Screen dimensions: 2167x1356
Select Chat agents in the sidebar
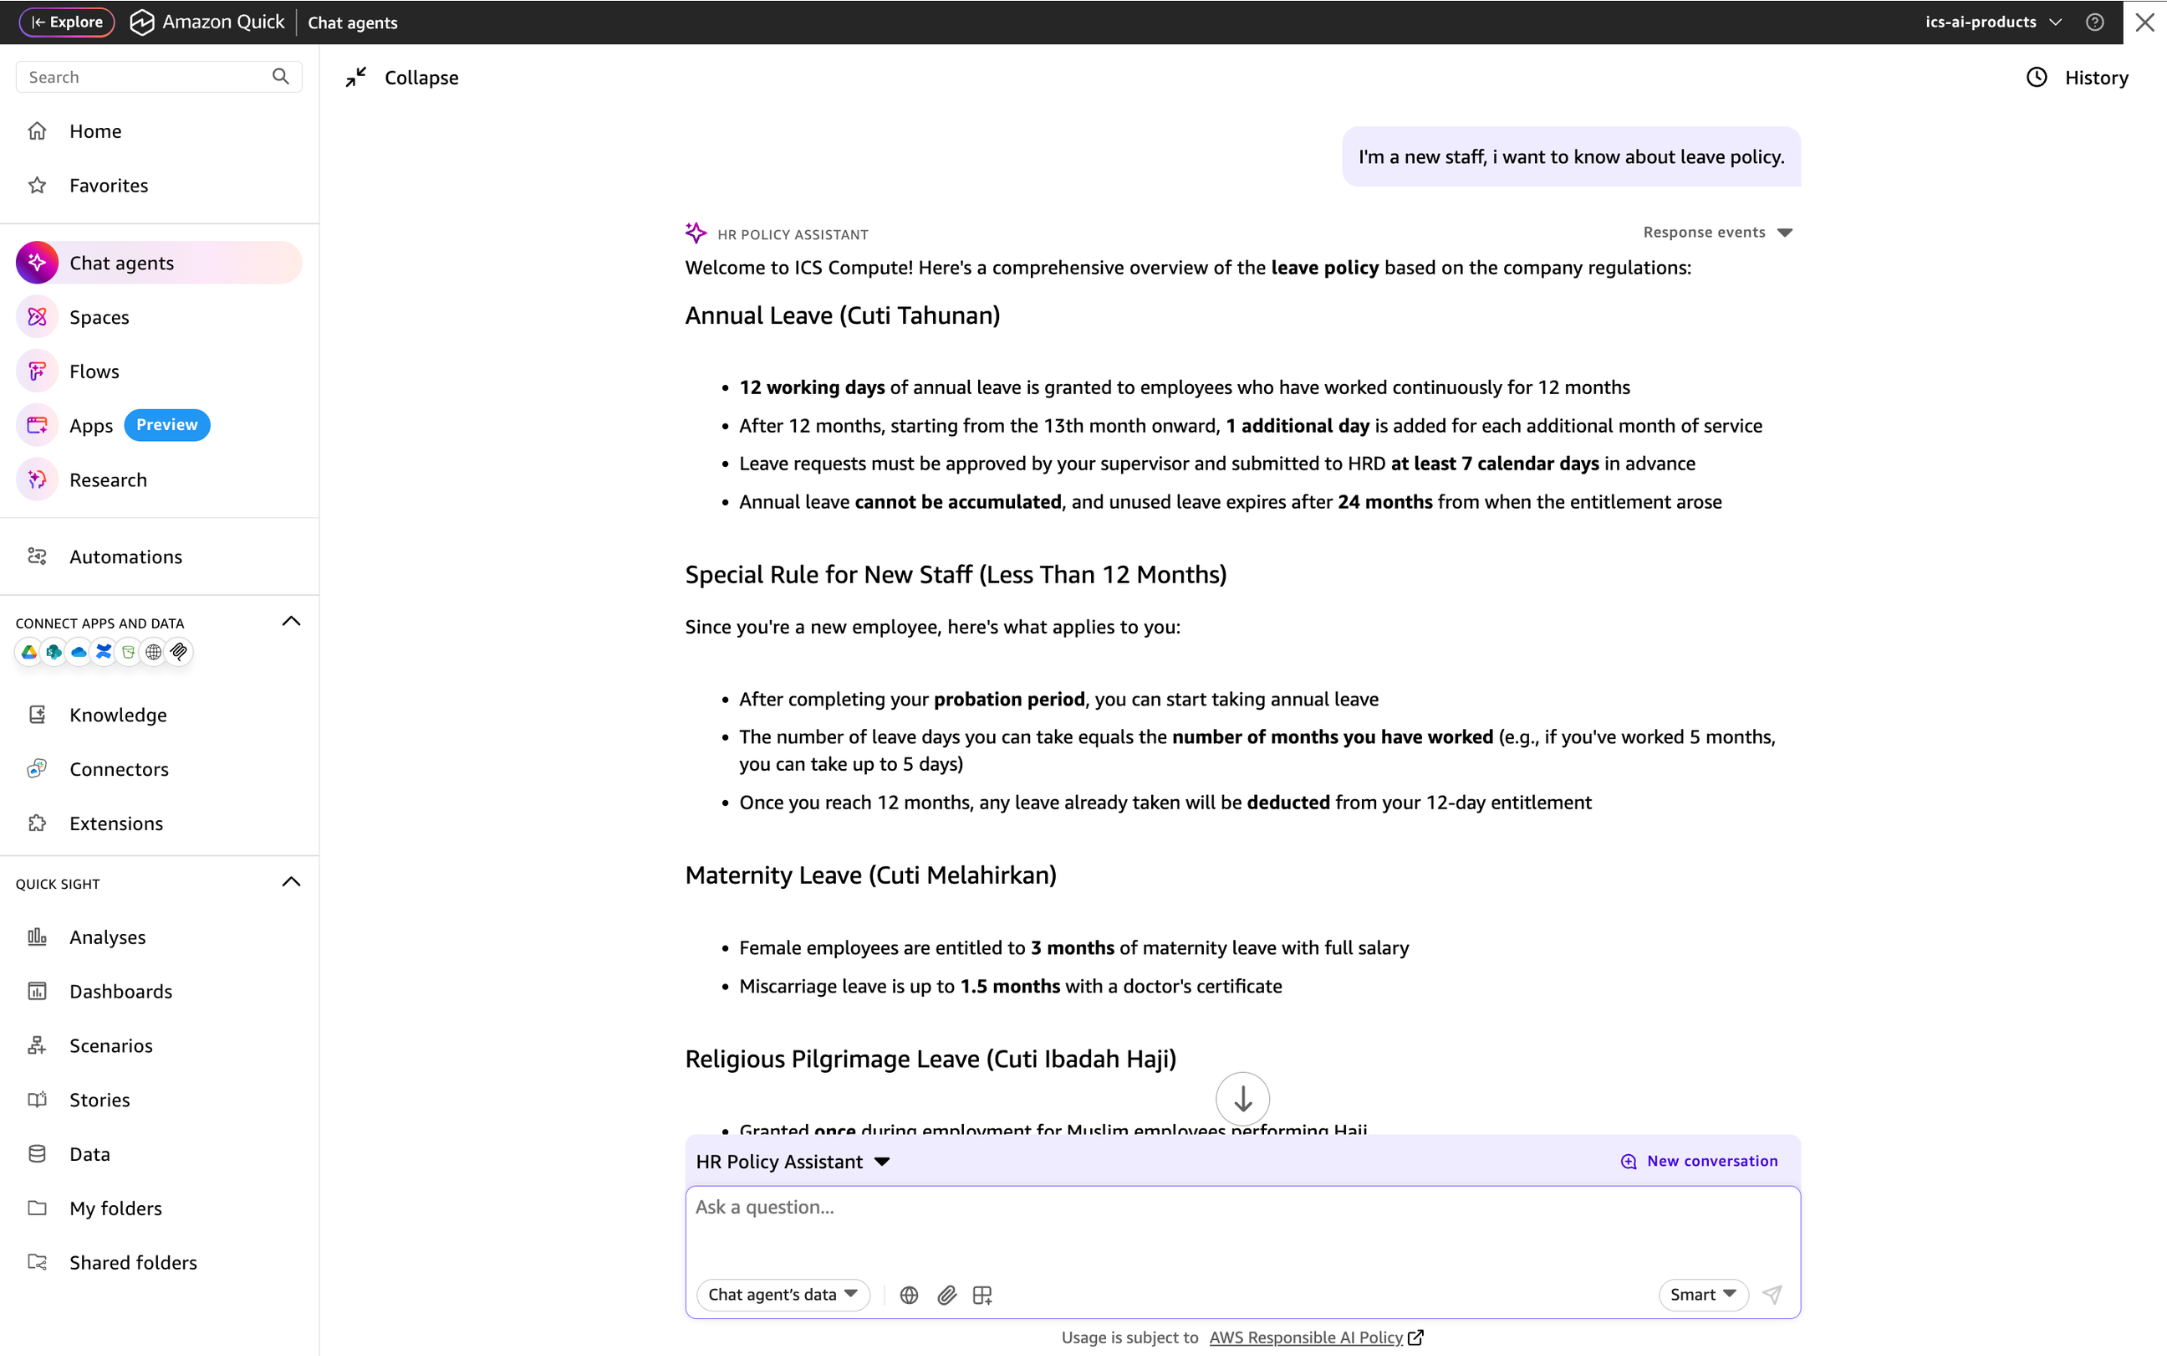click(159, 263)
